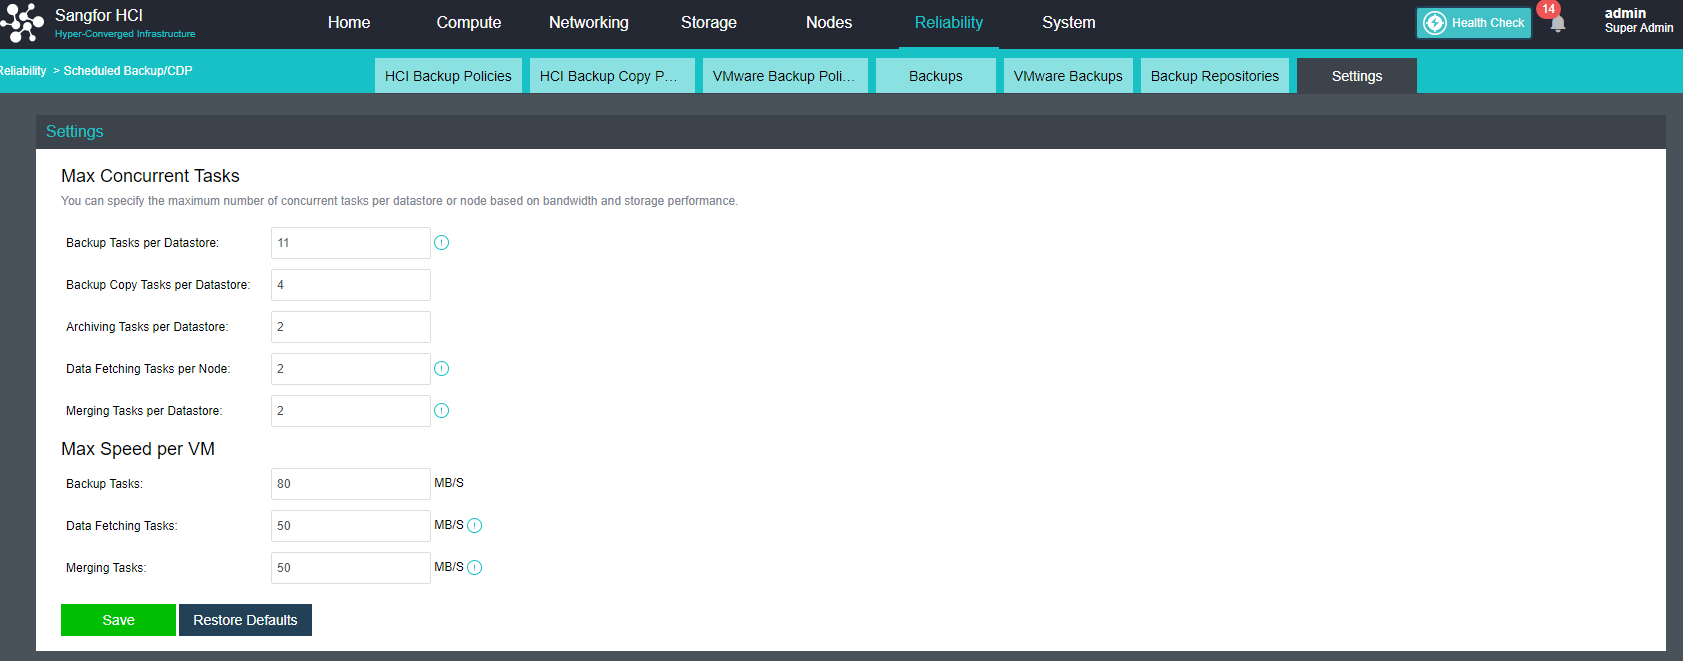Select the Max Speed Backup Tasks field

(x=350, y=484)
